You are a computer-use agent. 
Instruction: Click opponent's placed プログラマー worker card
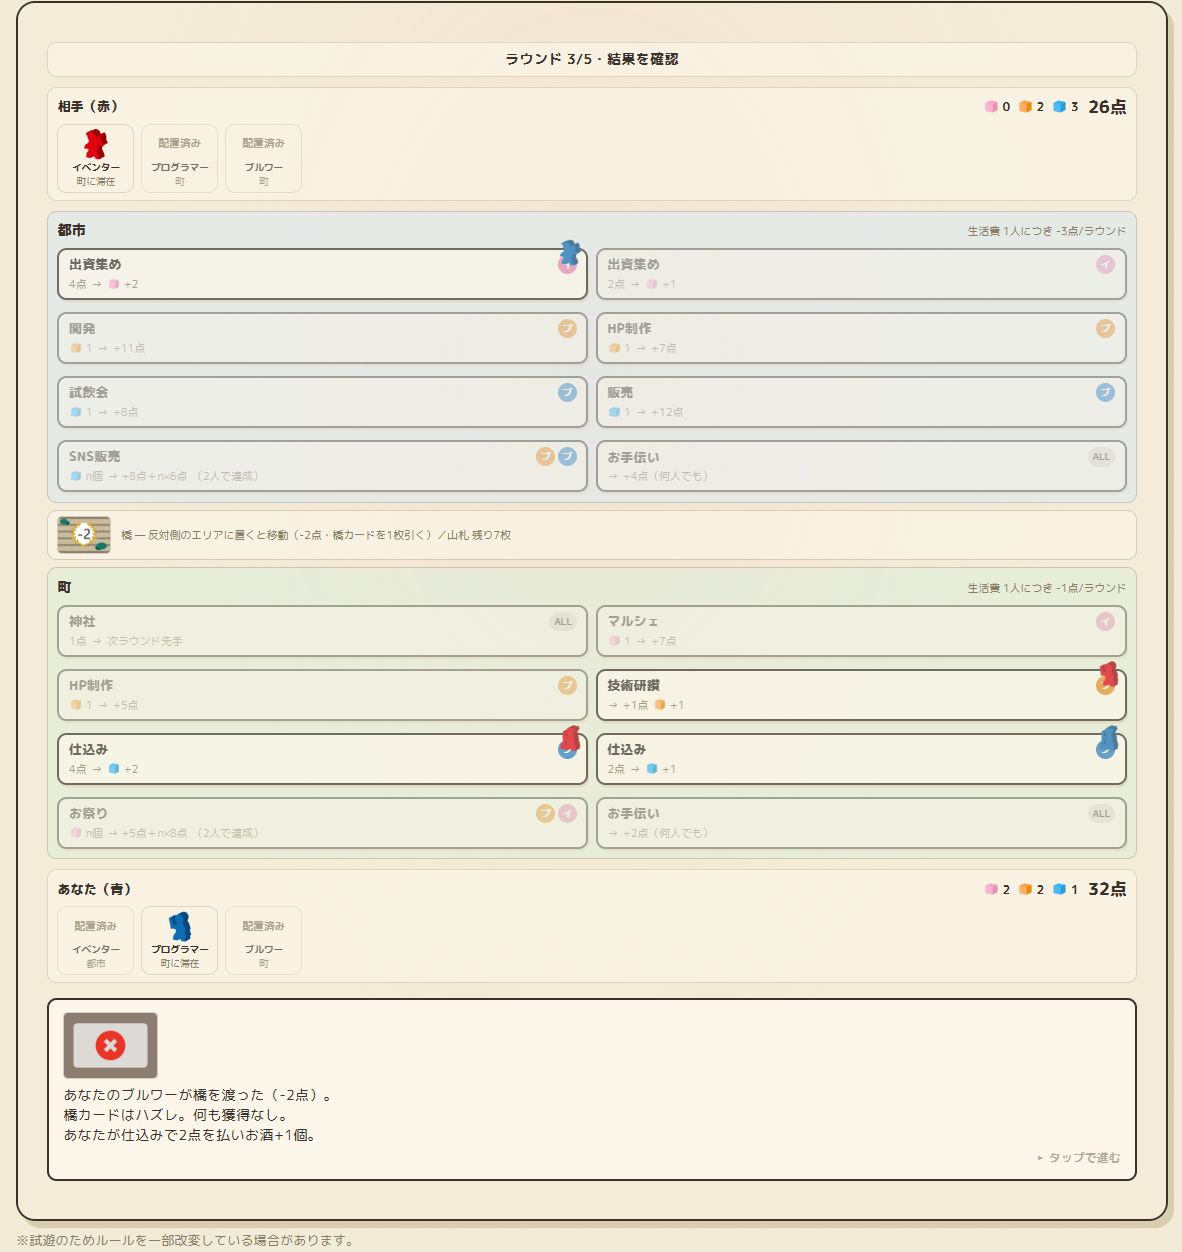click(179, 159)
